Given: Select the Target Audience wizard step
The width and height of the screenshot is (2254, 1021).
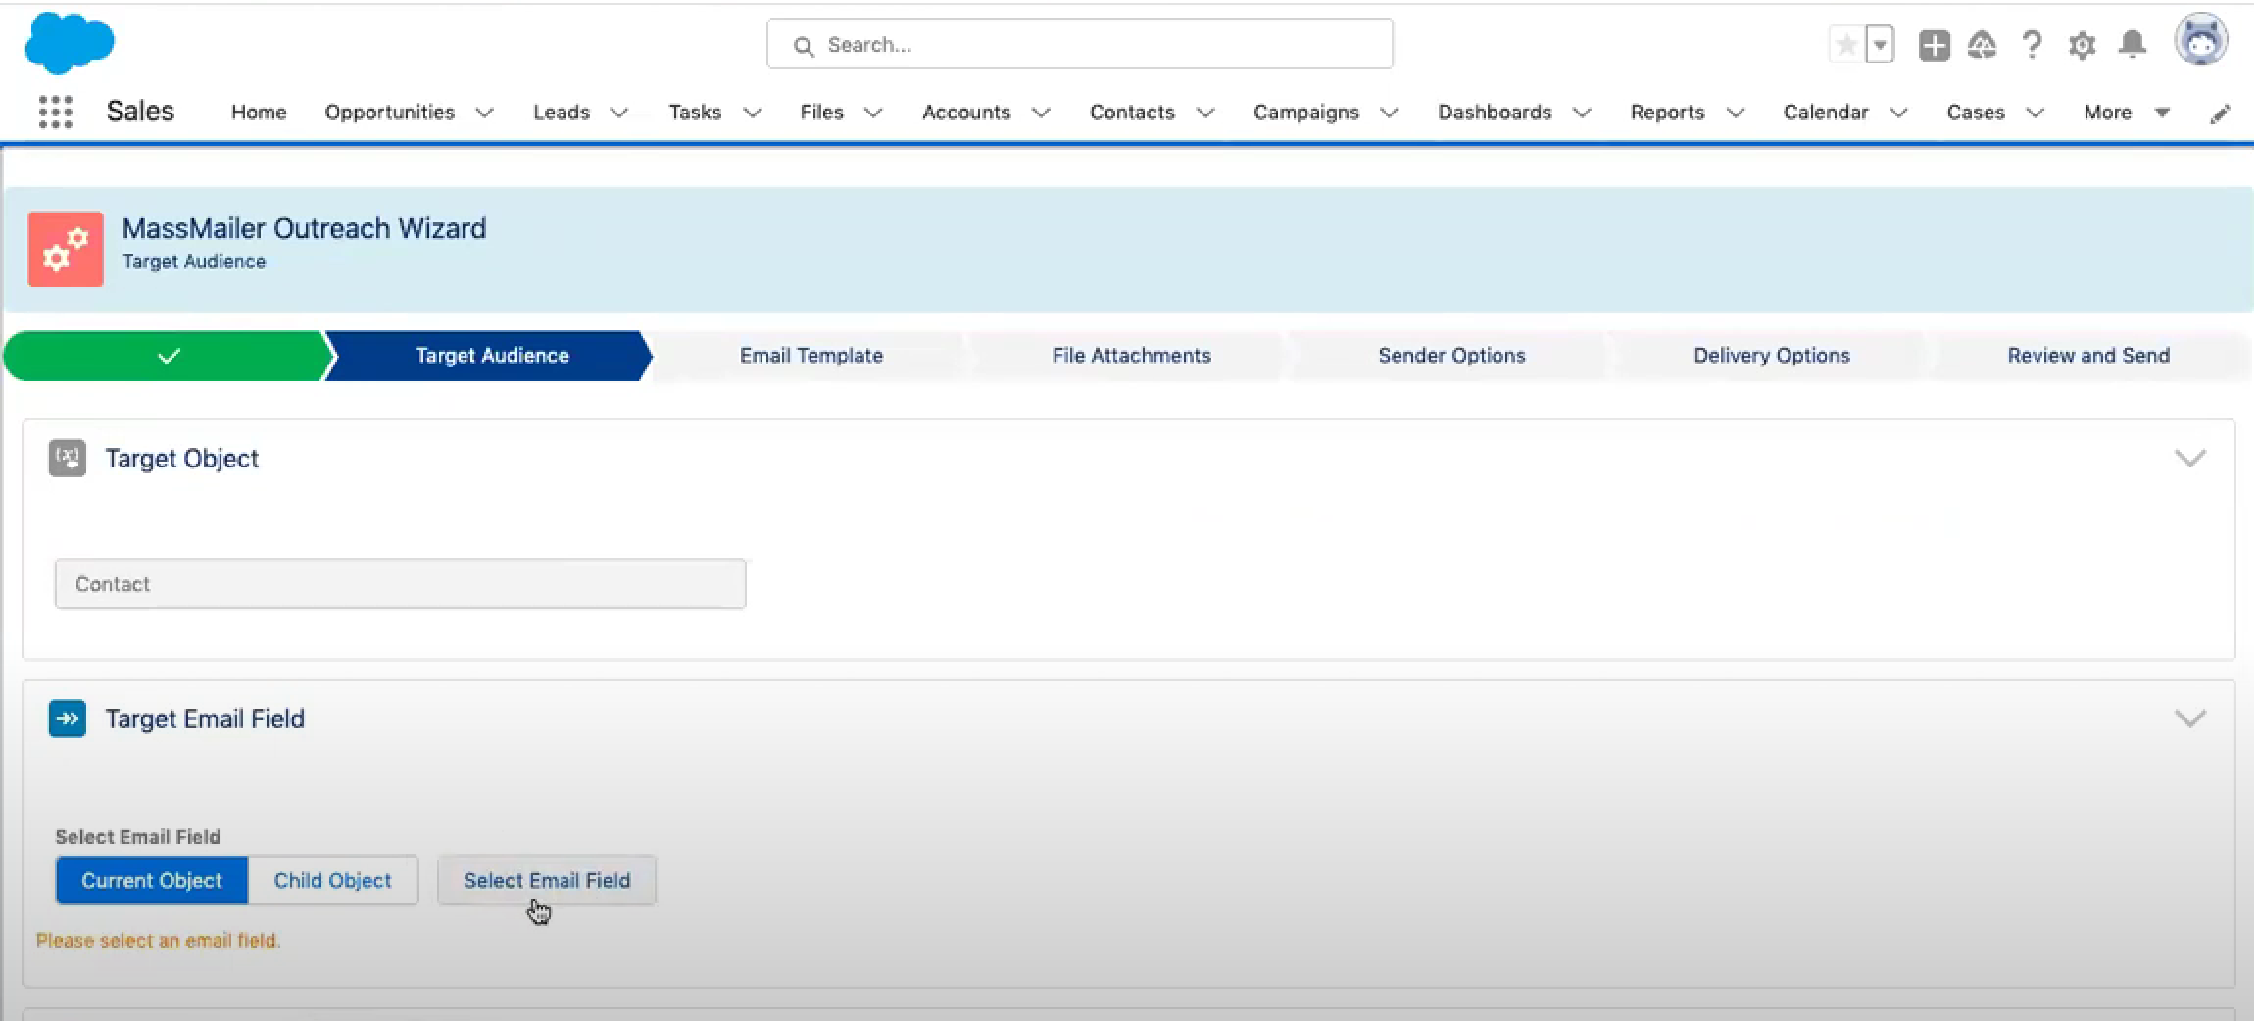Looking at the screenshot, I should tap(491, 356).
